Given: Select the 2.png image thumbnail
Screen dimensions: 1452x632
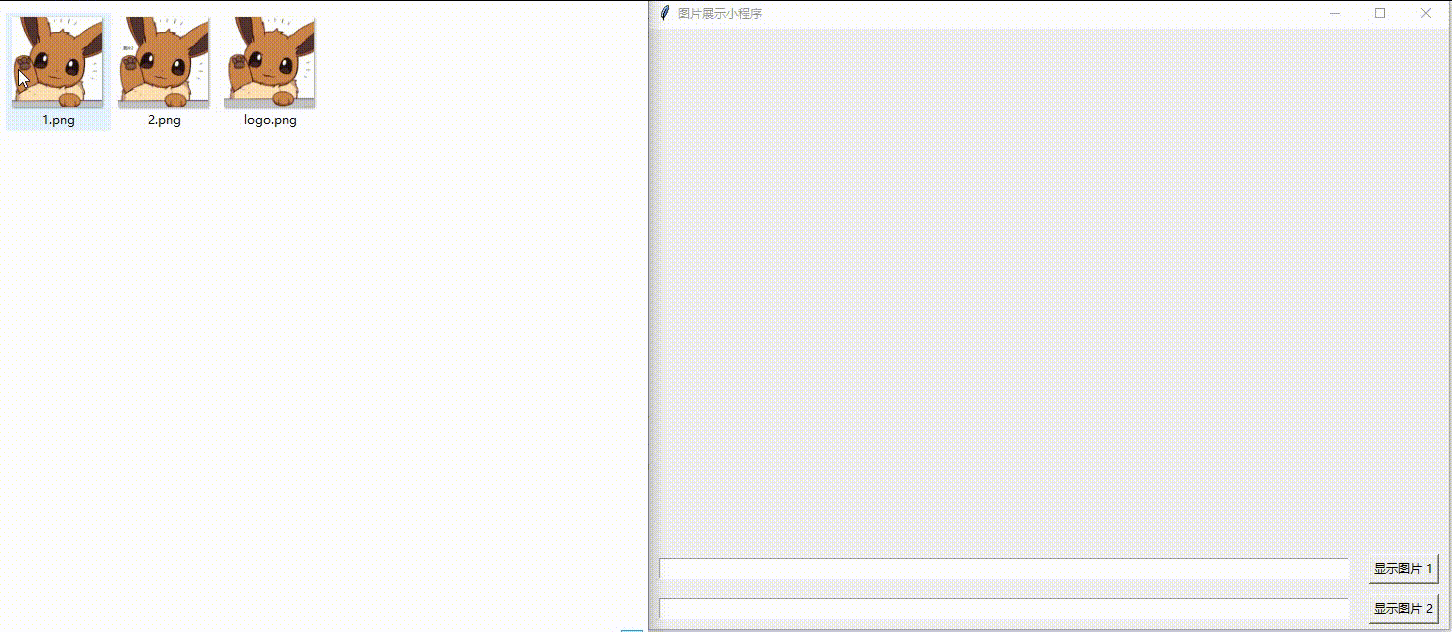Looking at the screenshot, I should (164, 61).
